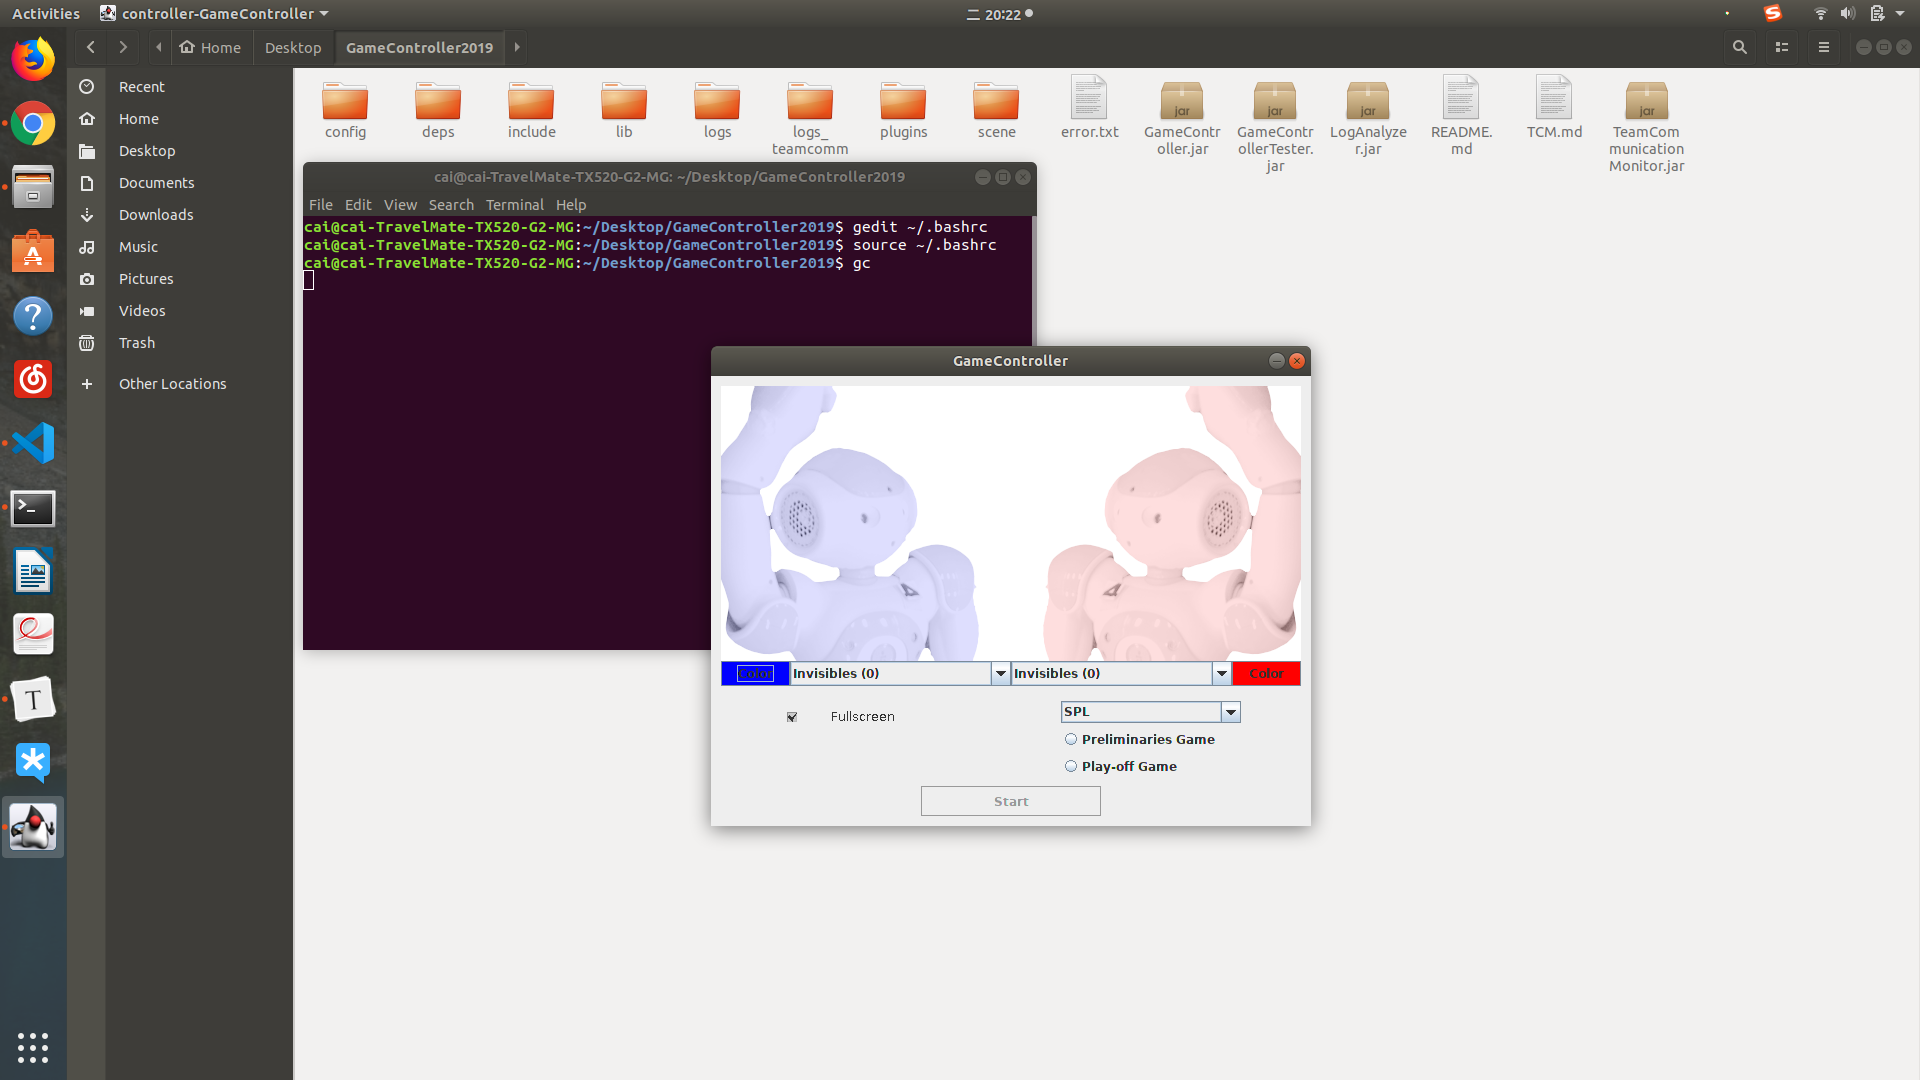
Task: Open the plugins folder
Action: tap(903, 102)
